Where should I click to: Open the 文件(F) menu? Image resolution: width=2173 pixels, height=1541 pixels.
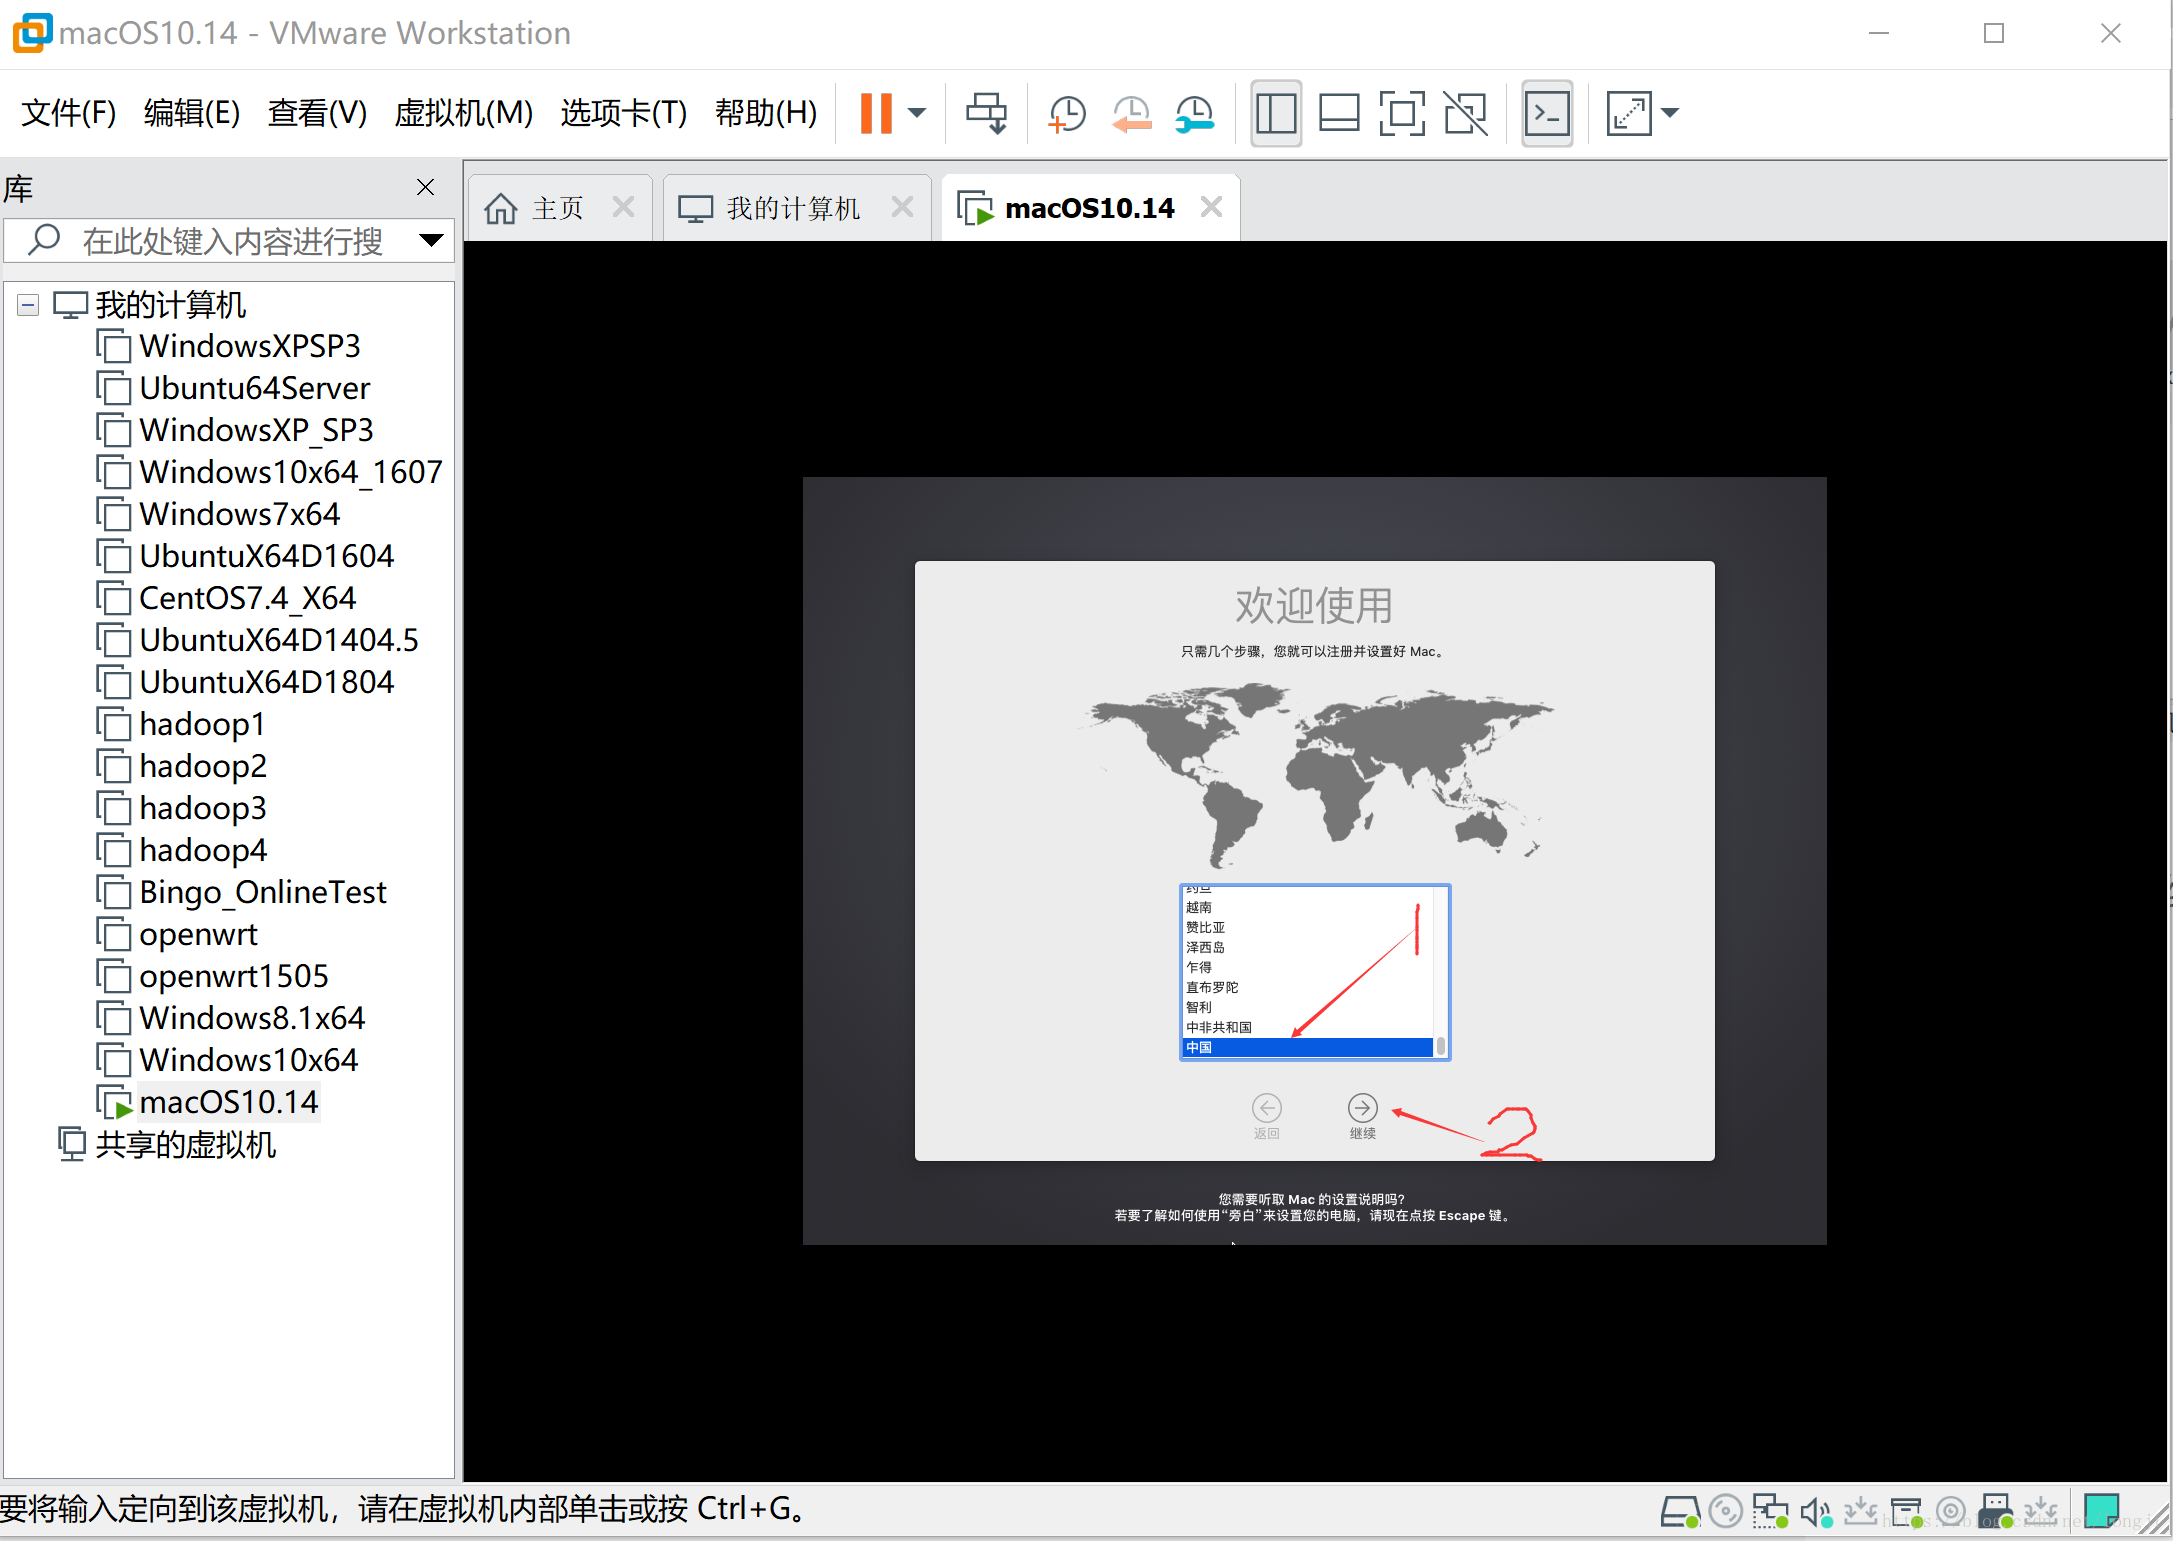click(x=68, y=113)
